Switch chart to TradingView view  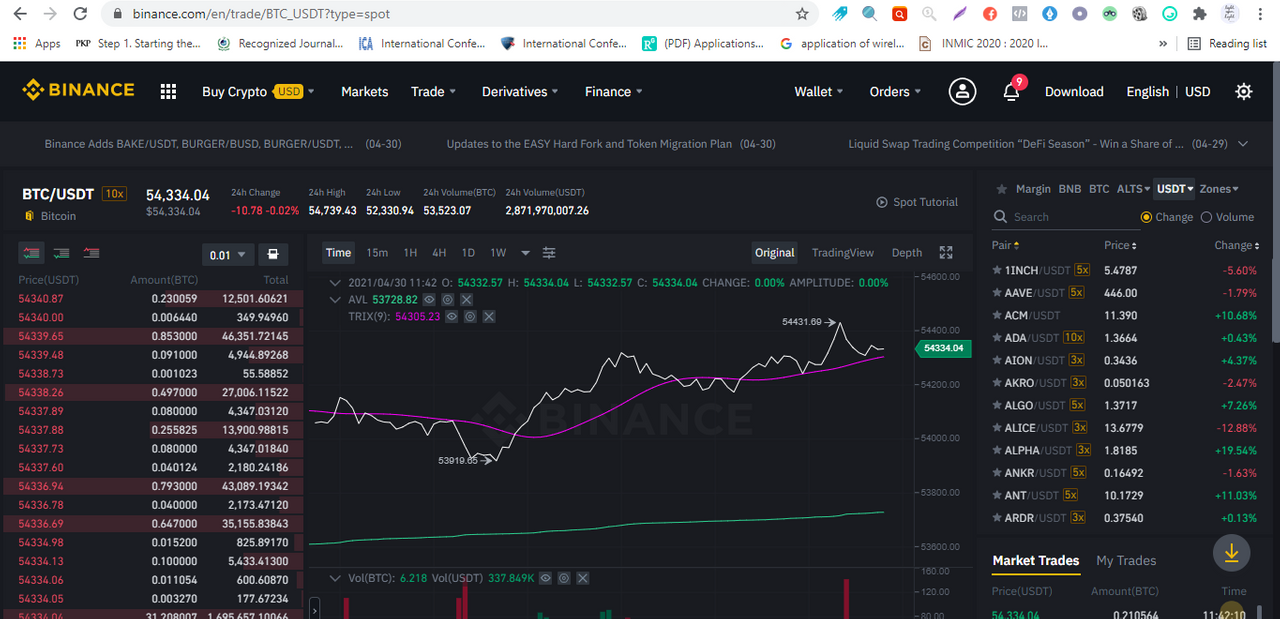[x=843, y=253]
